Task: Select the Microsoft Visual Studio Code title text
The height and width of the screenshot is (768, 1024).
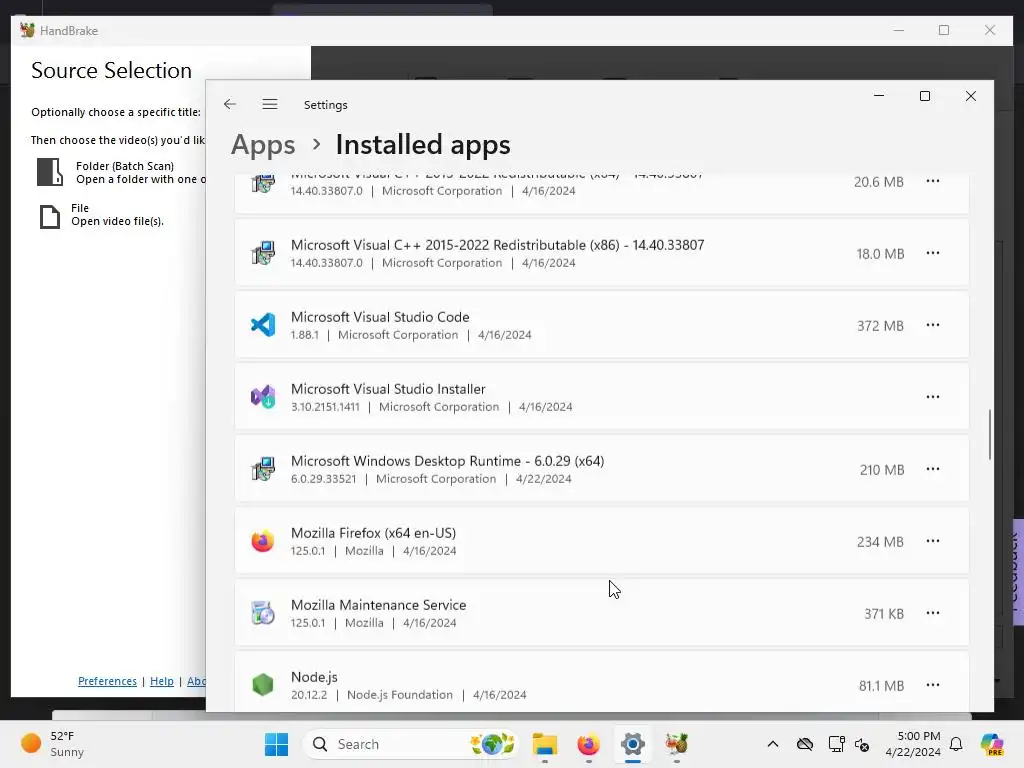Action: tap(380, 317)
